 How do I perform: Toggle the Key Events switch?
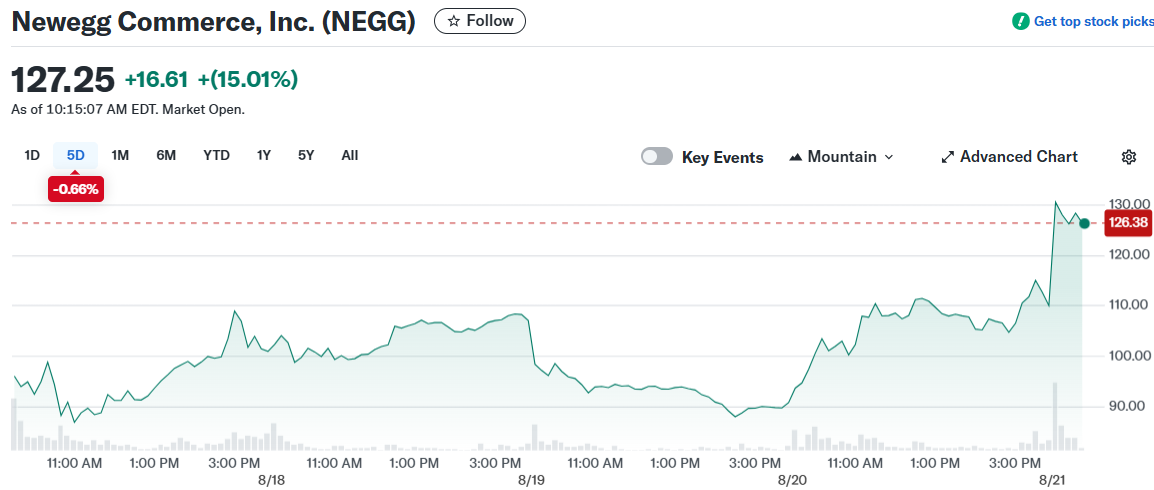coord(656,157)
